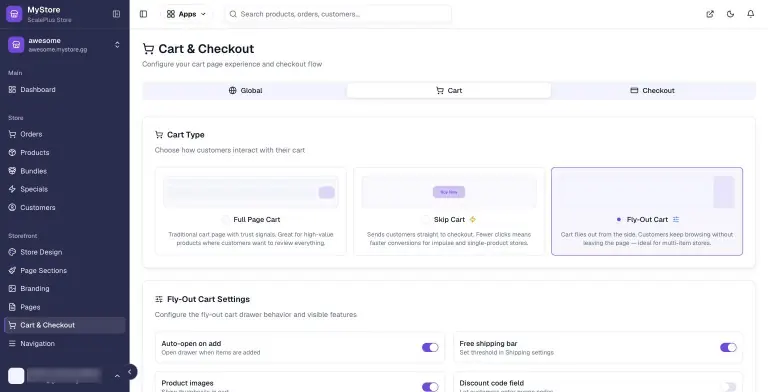Click the Products box icon
The height and width of the screenshot is (392, 768).
12,152
